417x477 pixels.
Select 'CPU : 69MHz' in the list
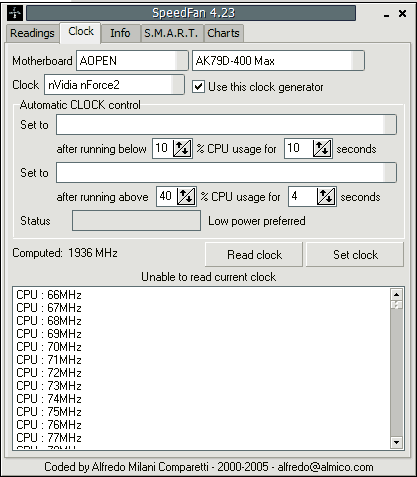pyautogui.click(x=49, y=334)
